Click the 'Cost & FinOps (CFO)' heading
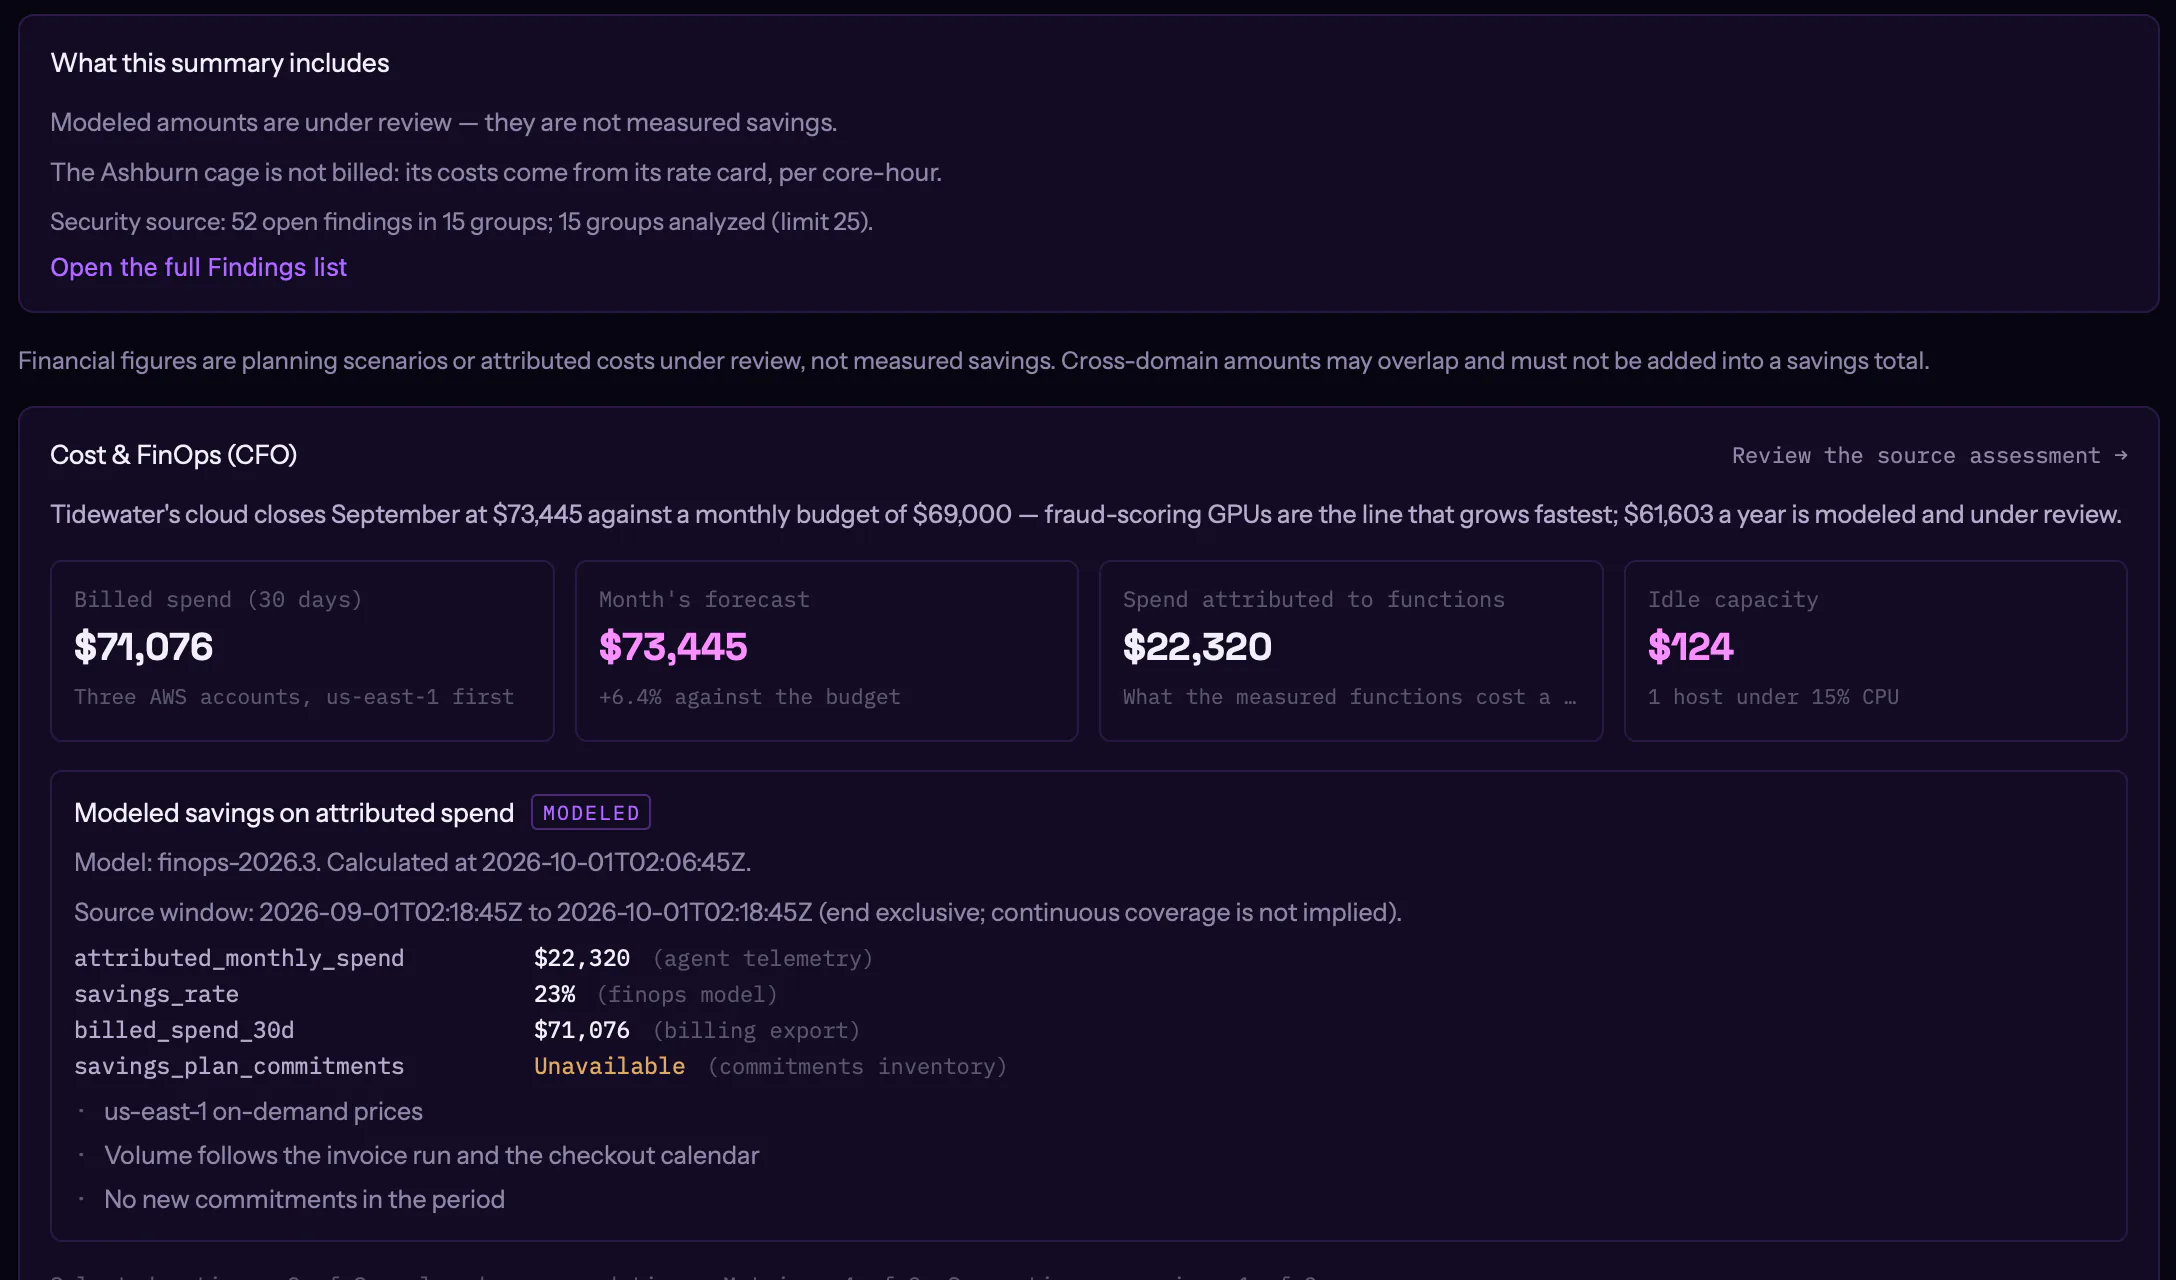This screenshot has height=1280, width=2176. pyautogui.click(x=173, y=455)
